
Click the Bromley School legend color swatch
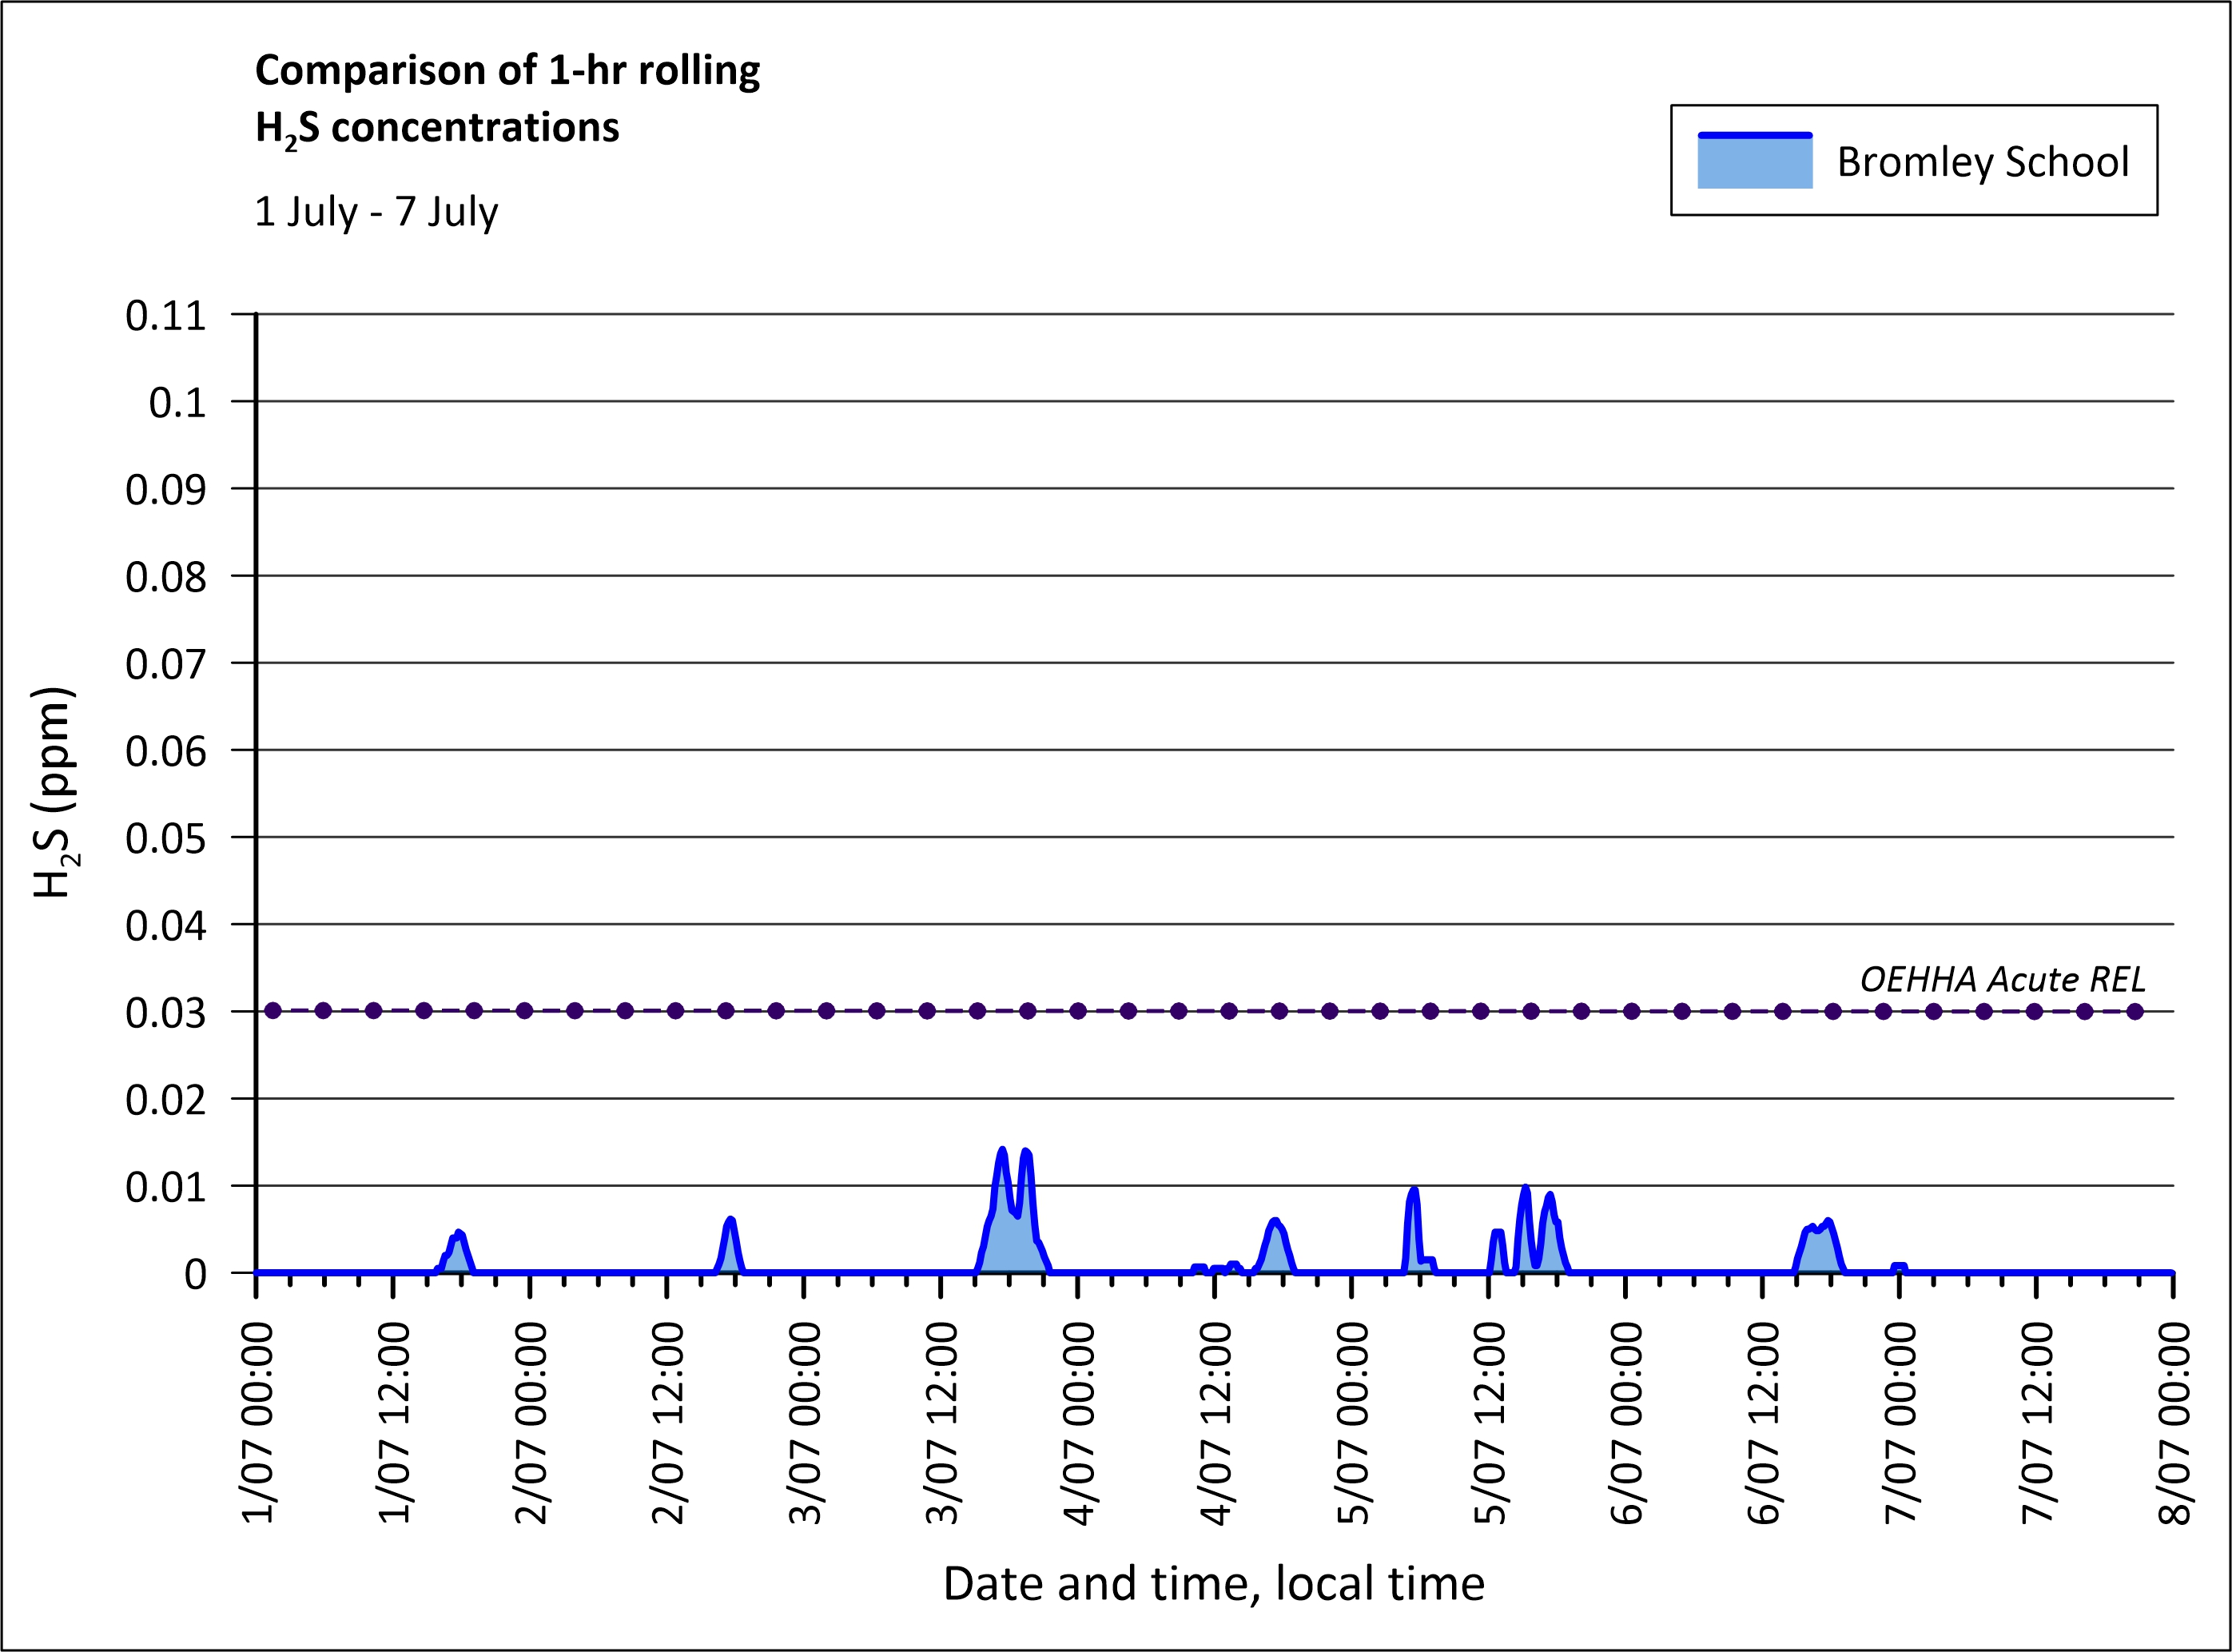[x=1754, y=162]
